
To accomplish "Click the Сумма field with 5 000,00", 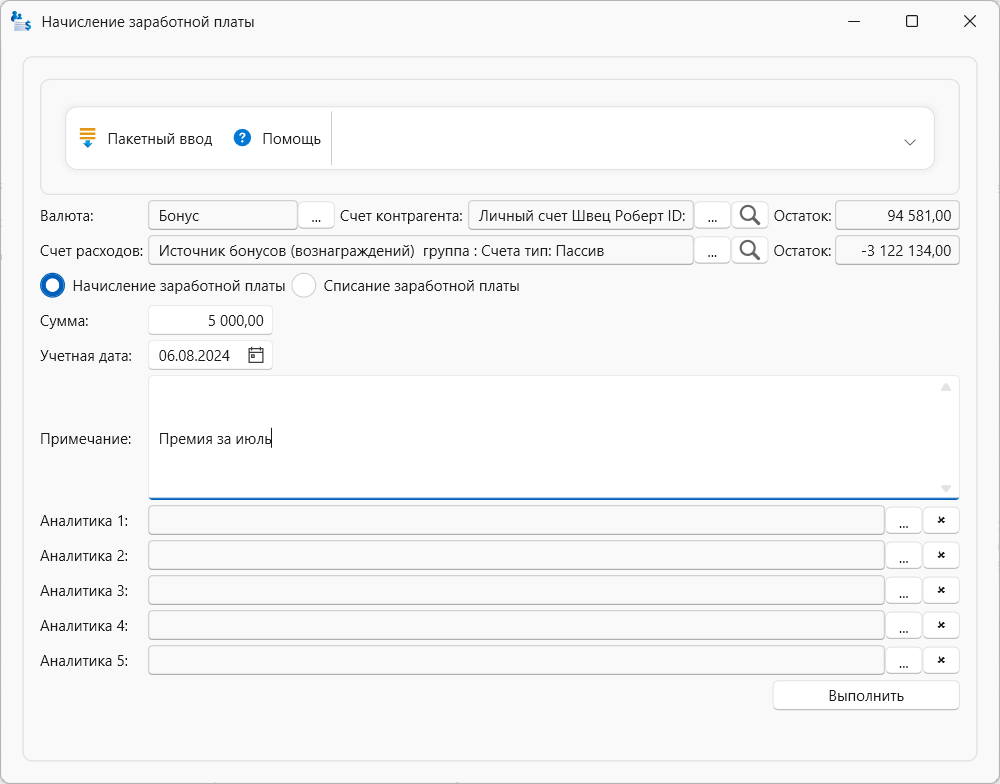I will (x=210, y=320).
